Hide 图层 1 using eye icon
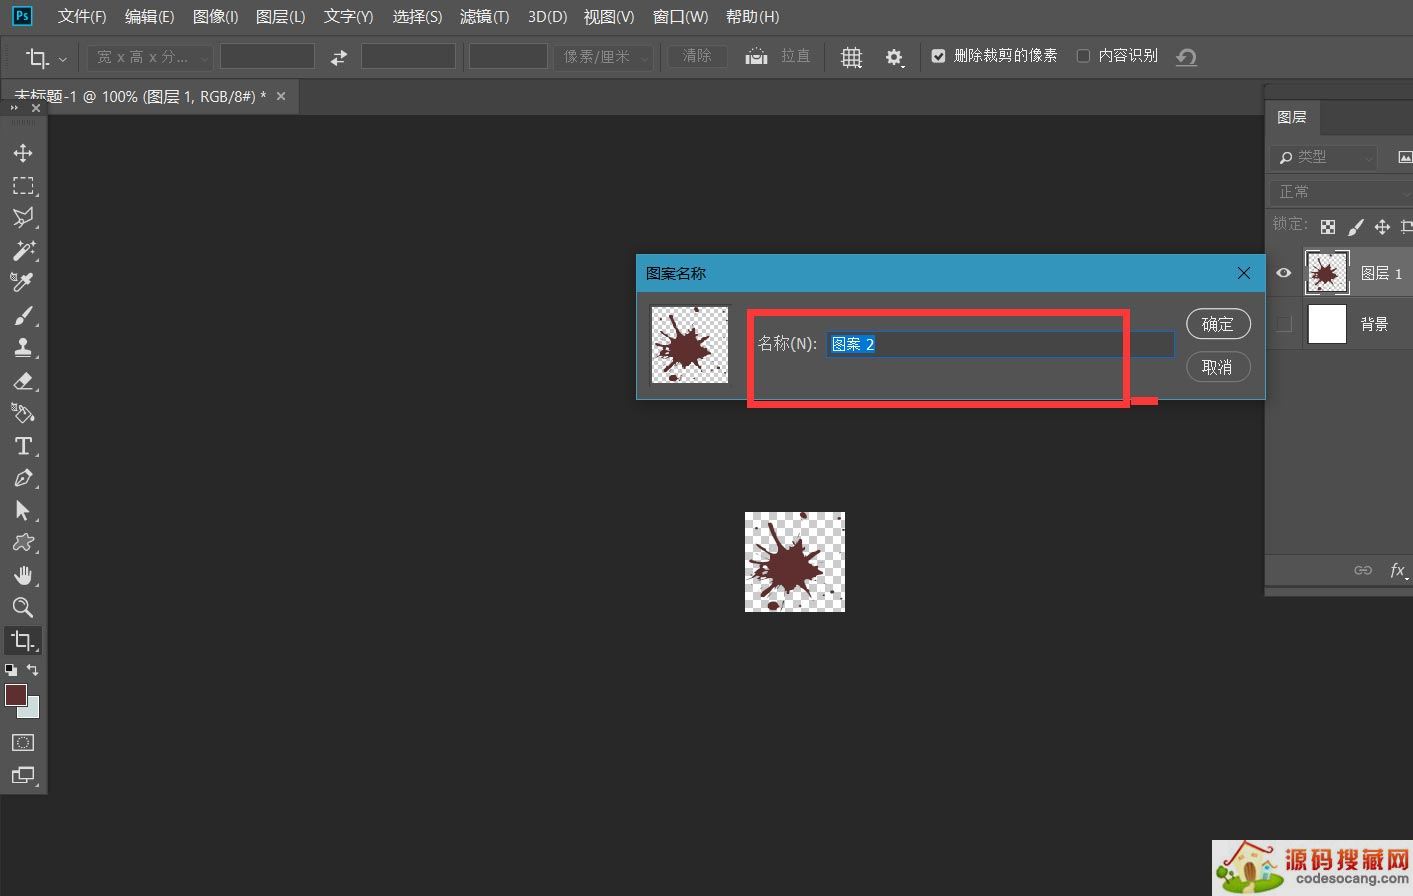Screen dimensions: 1413x896 1284,273
